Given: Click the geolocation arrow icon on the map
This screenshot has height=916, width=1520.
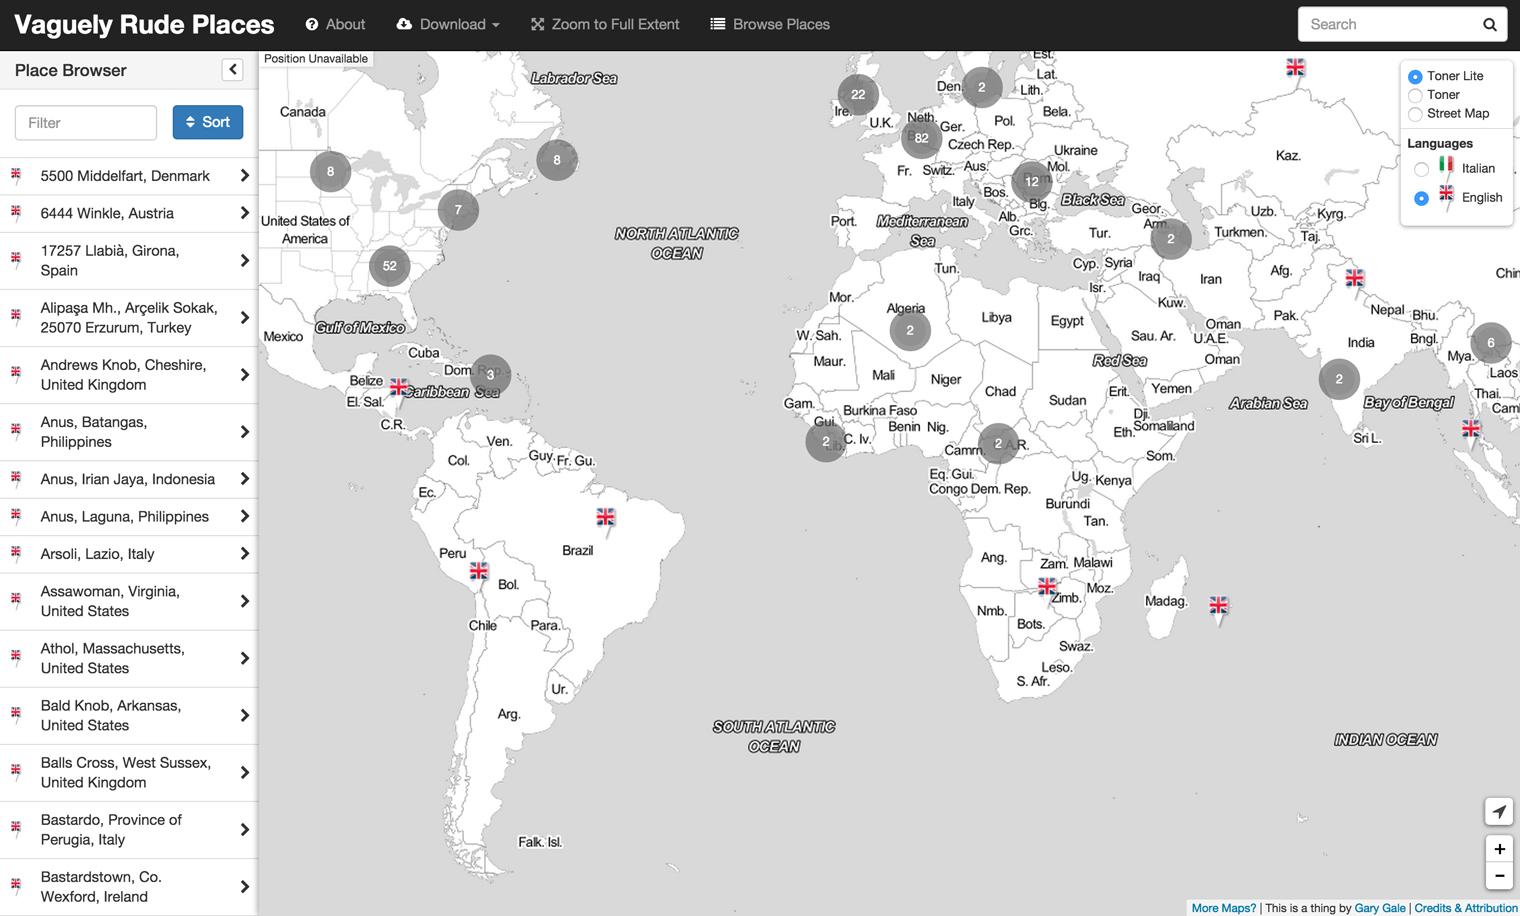Looking at the screenshot, I should coord(1498,811).
